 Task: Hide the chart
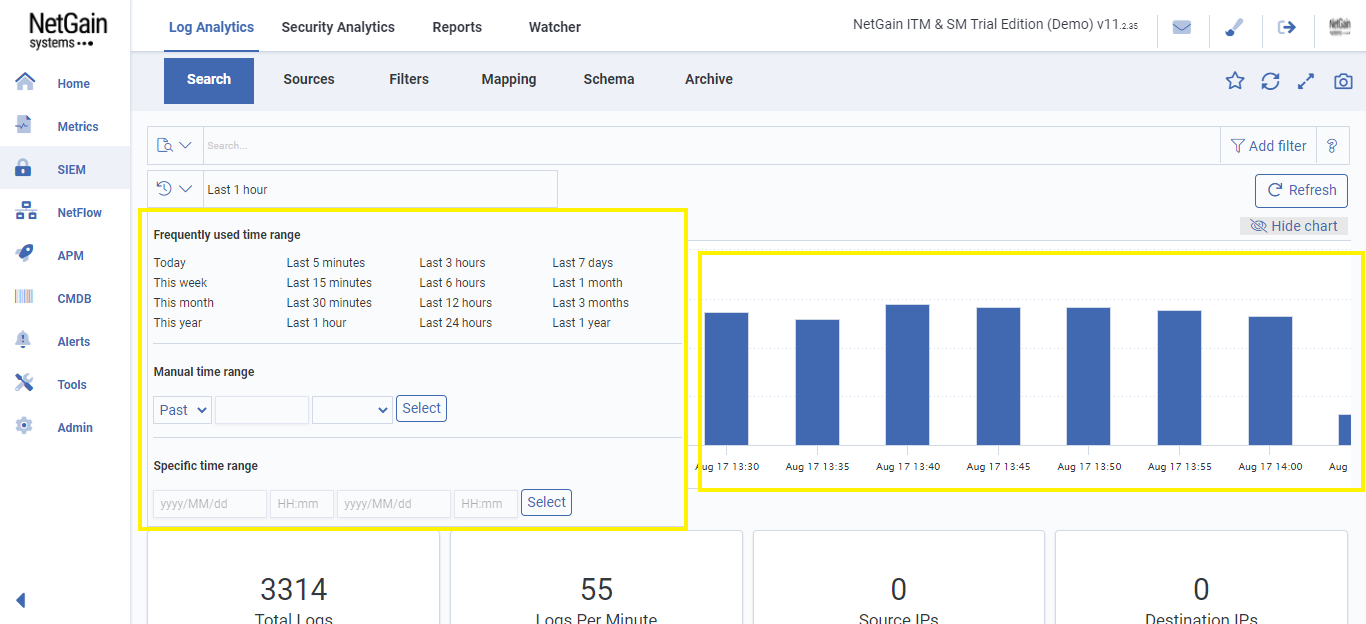pos(1294,226)
